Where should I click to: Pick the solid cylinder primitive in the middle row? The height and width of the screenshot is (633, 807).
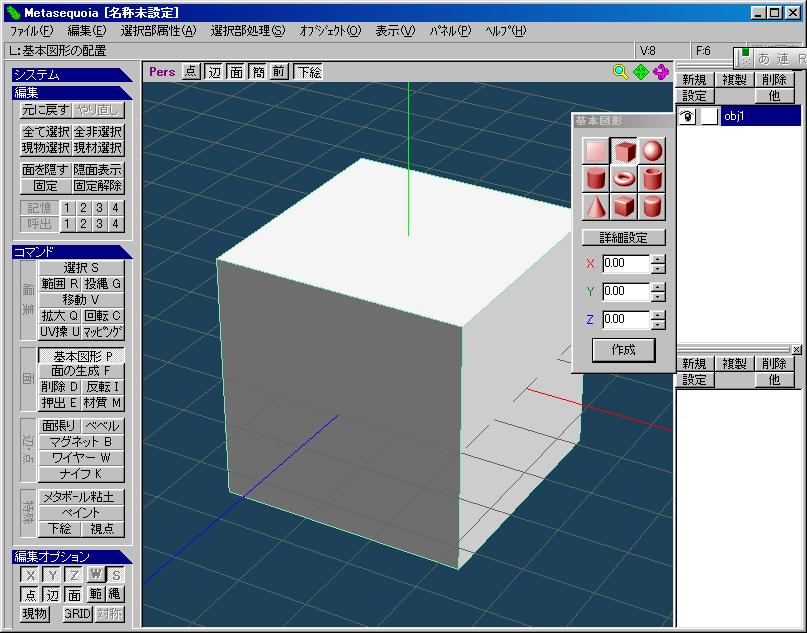[596, 179]
